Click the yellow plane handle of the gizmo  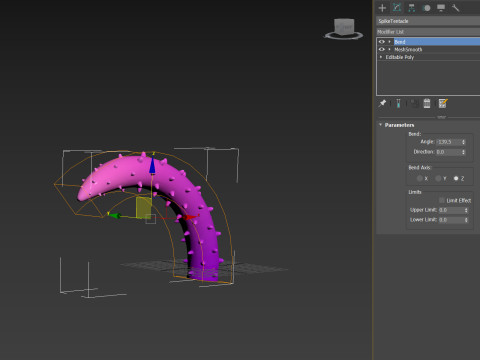tap(144, 207)
